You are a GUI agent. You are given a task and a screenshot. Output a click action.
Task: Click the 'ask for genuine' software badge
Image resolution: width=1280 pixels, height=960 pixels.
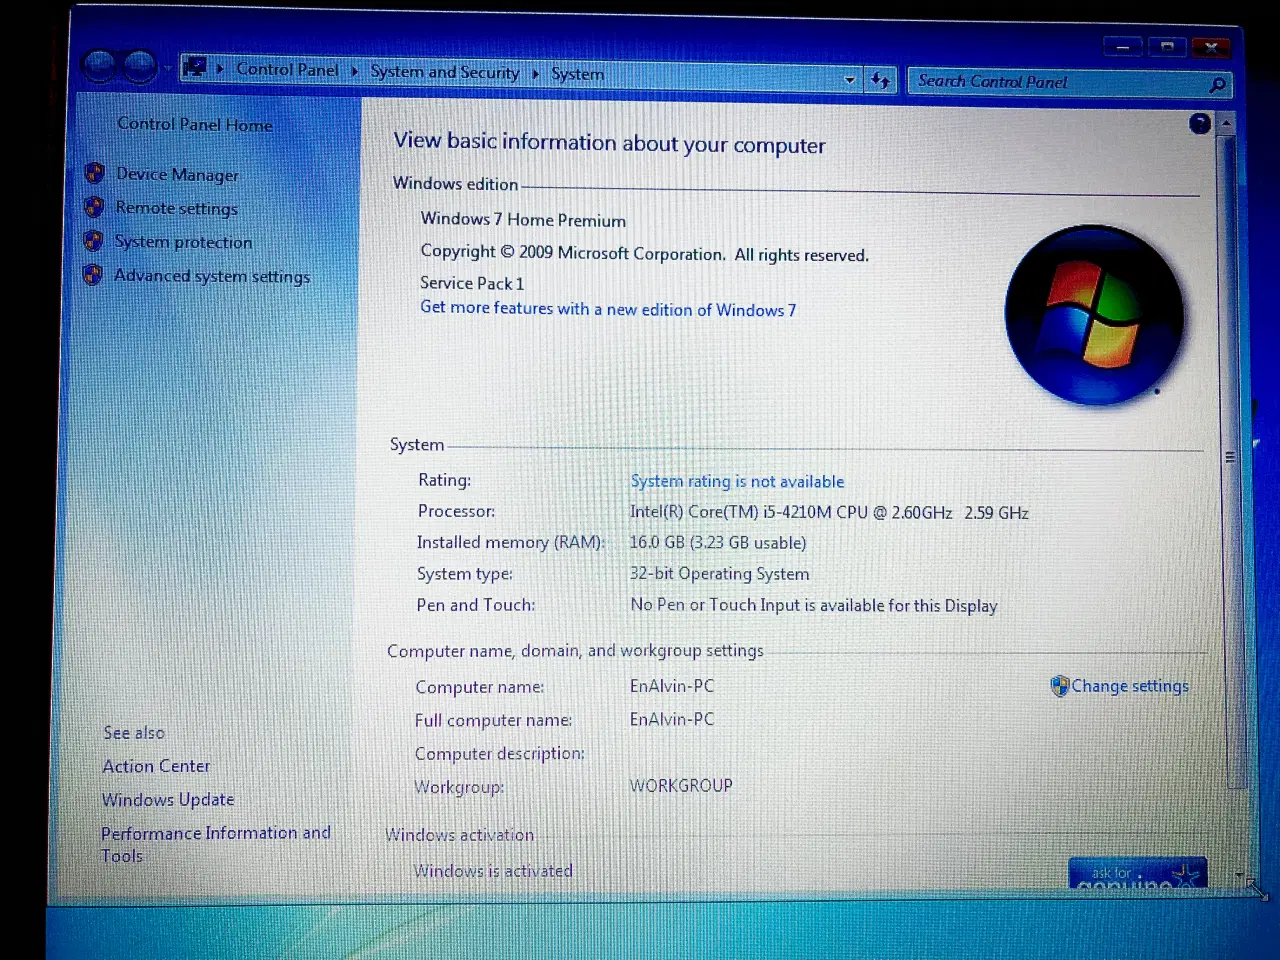[x=1137, y=873]
